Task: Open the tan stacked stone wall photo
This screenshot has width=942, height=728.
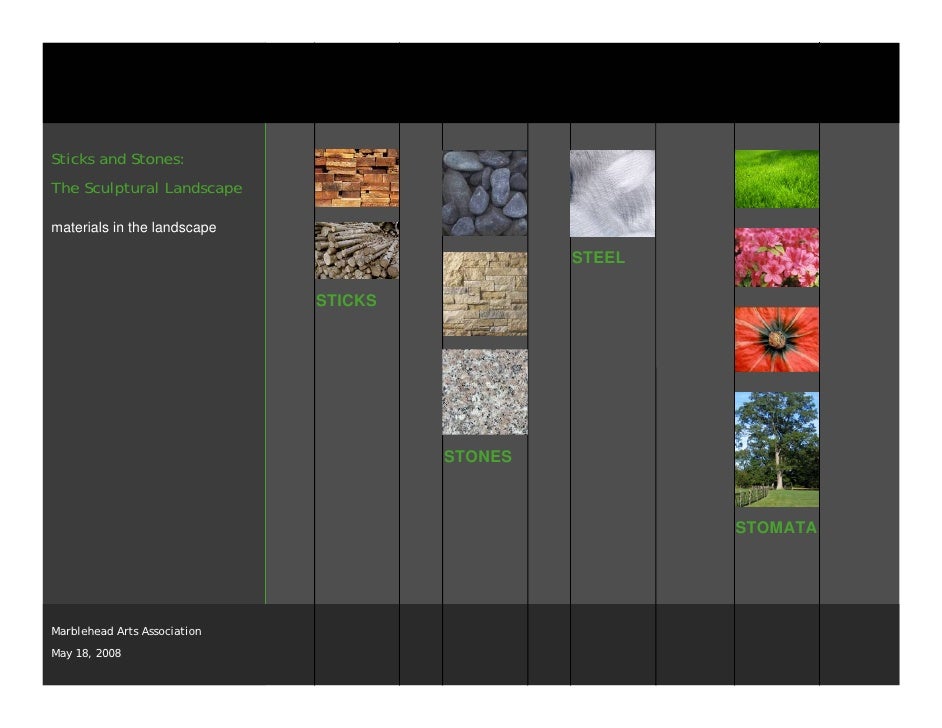Action: click(x=485, y=294)
